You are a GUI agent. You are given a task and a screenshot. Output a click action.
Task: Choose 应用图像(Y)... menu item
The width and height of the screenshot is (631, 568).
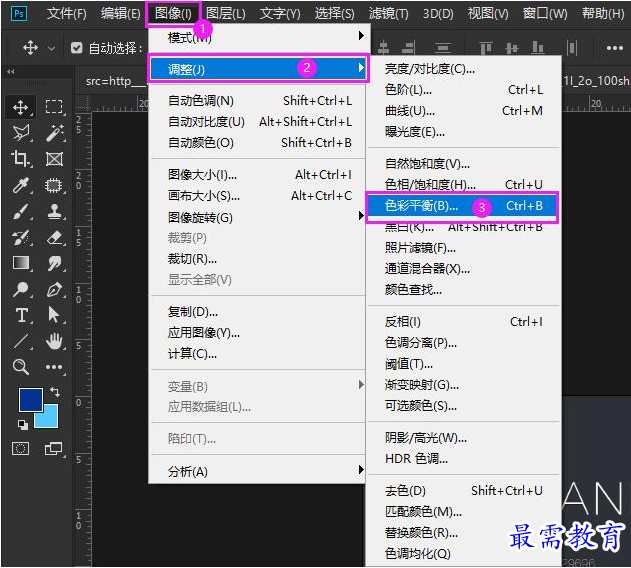tap(257, 333)
